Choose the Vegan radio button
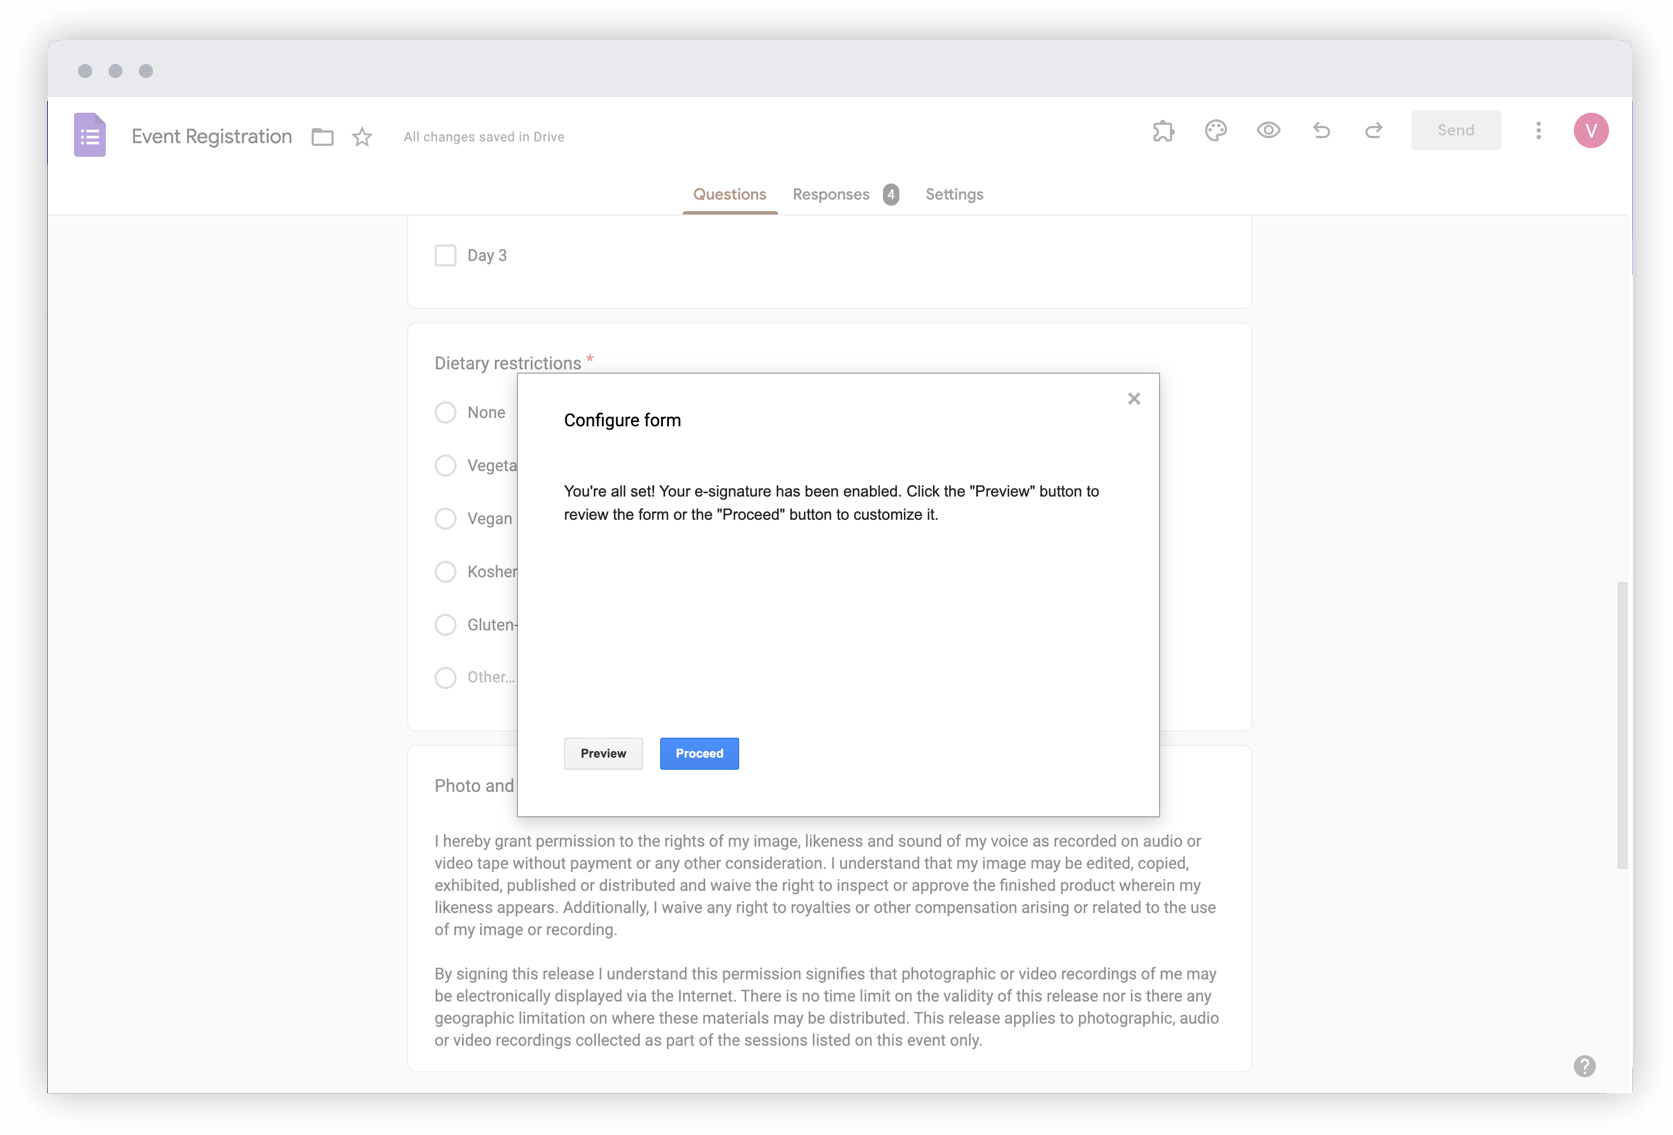Screen dimensions: 1673x1135 click(445, 518)
